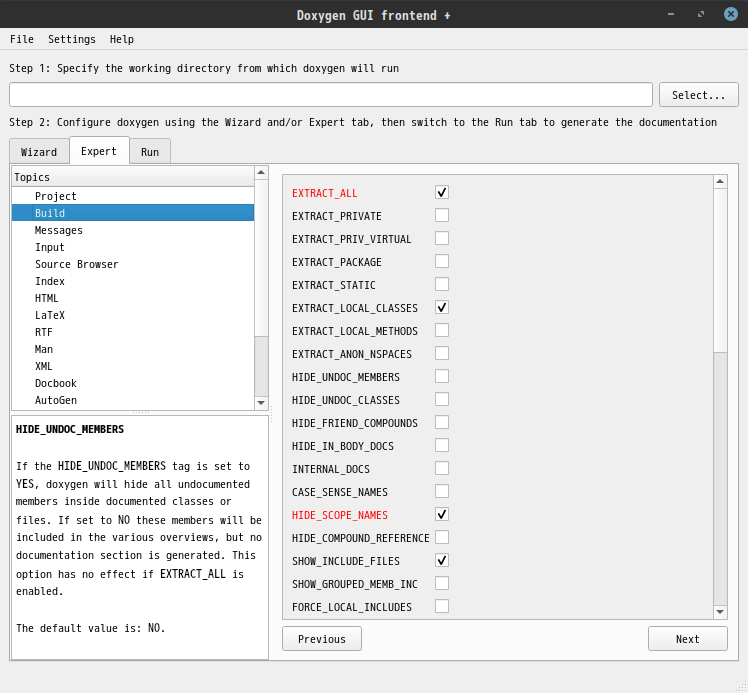Click the Select... directory button
The image size is (748, 693).
(x=698, y=94)
